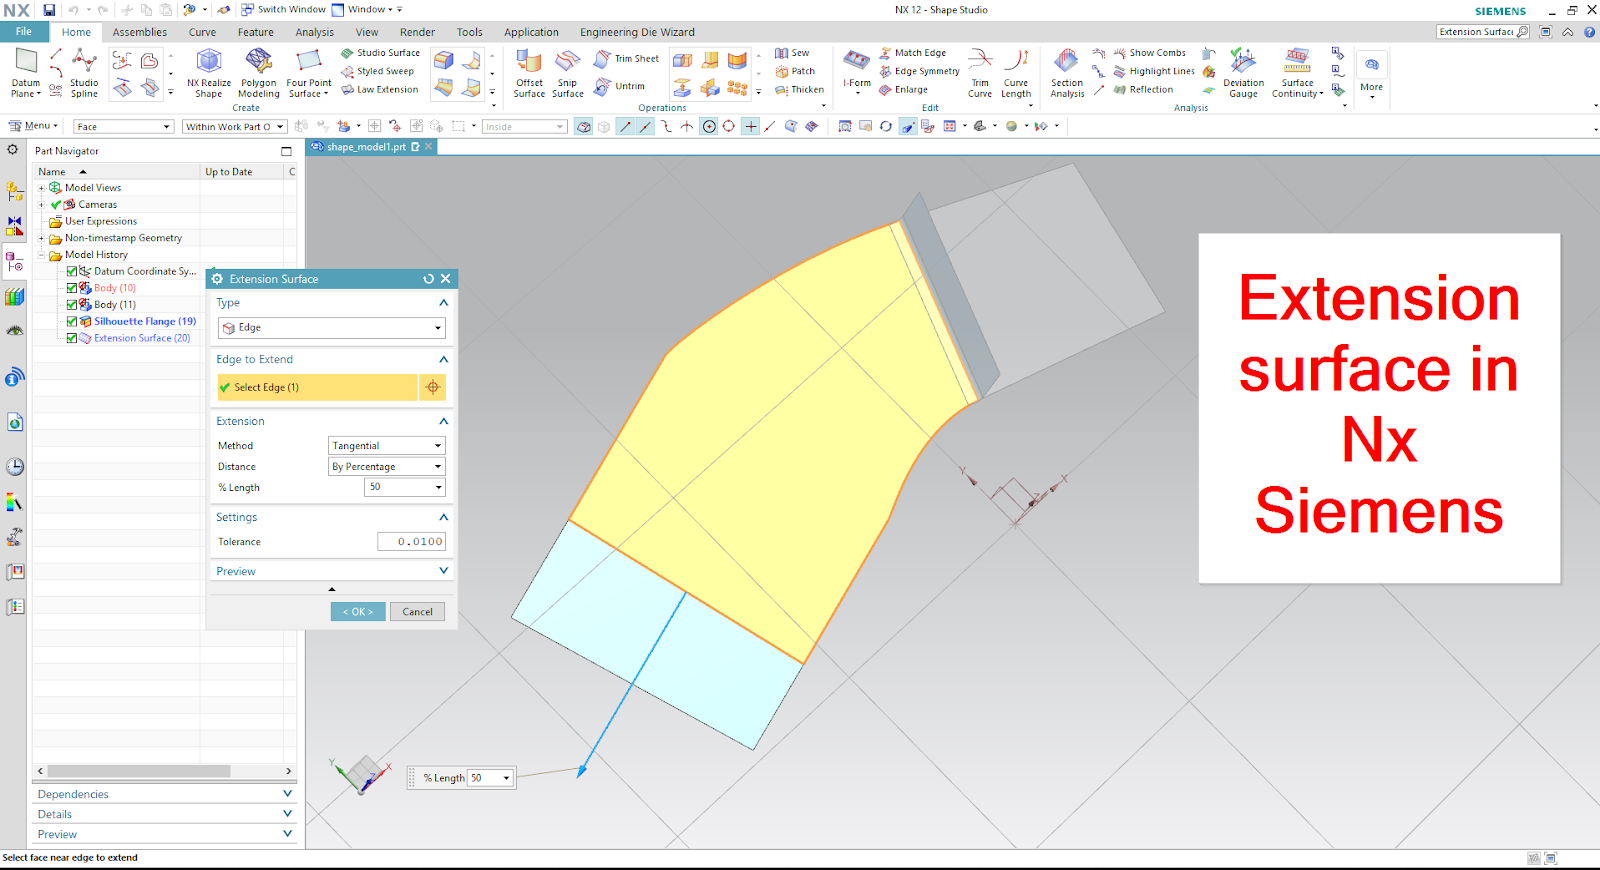Screen dimensions: 1600x870
Task: Open the Patch command
Action: point(795,71)
